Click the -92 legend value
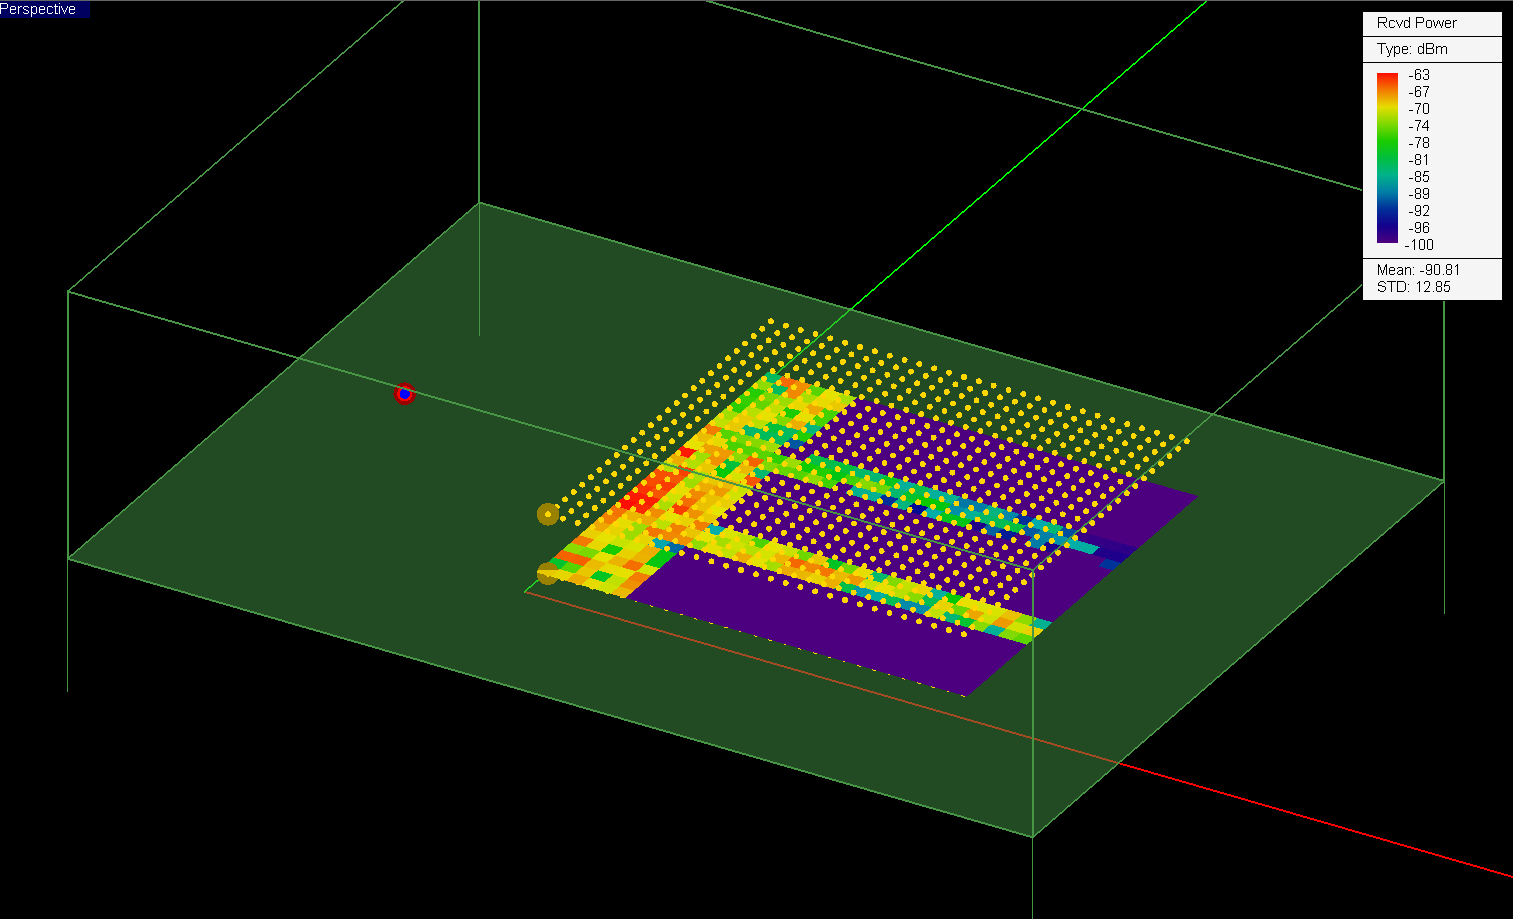This screenshot has width=1513, height=919. [1419, 211]
